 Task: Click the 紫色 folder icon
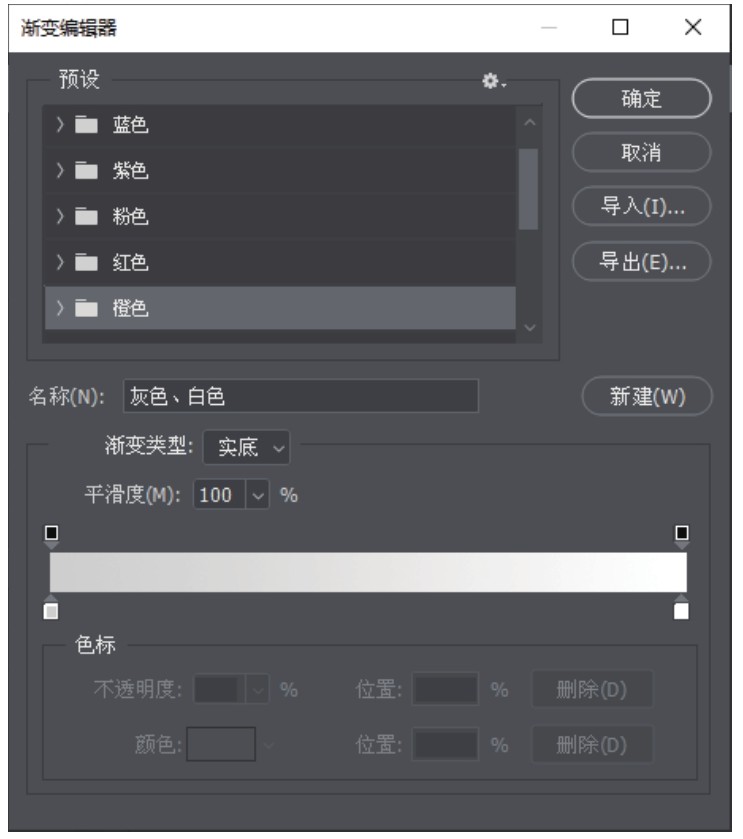pos(86,171)
